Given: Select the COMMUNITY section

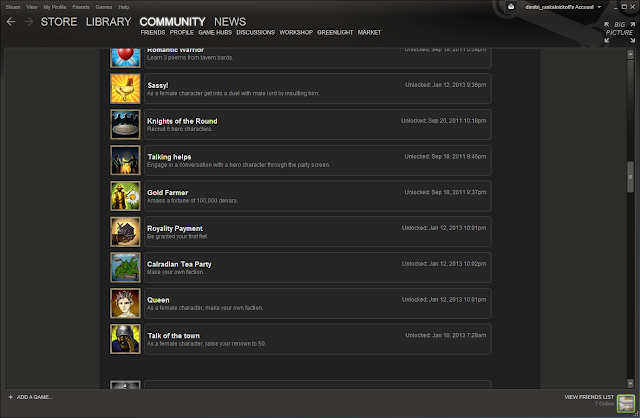Looking at the screenshot, I should 173,22.
